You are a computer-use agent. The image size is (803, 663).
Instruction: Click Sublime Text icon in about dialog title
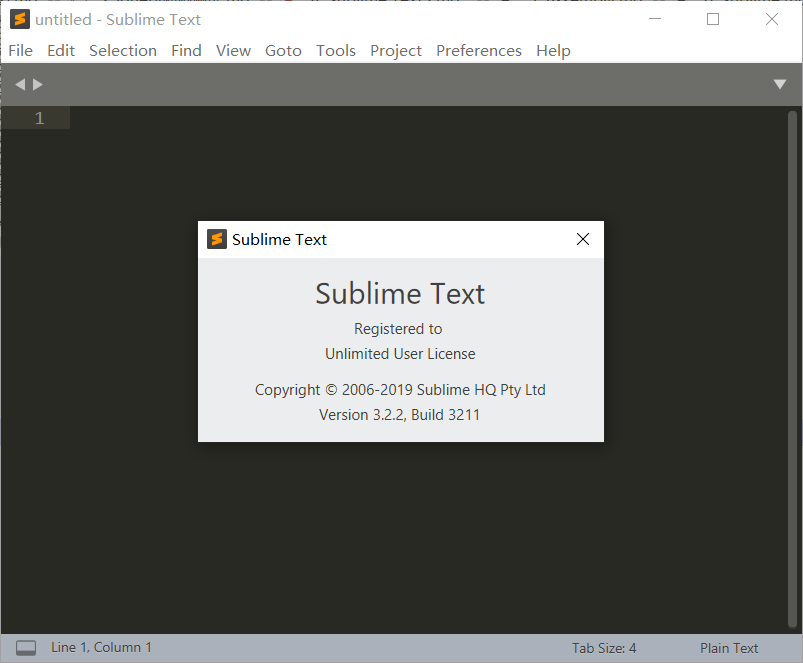(x=217, y=239)
